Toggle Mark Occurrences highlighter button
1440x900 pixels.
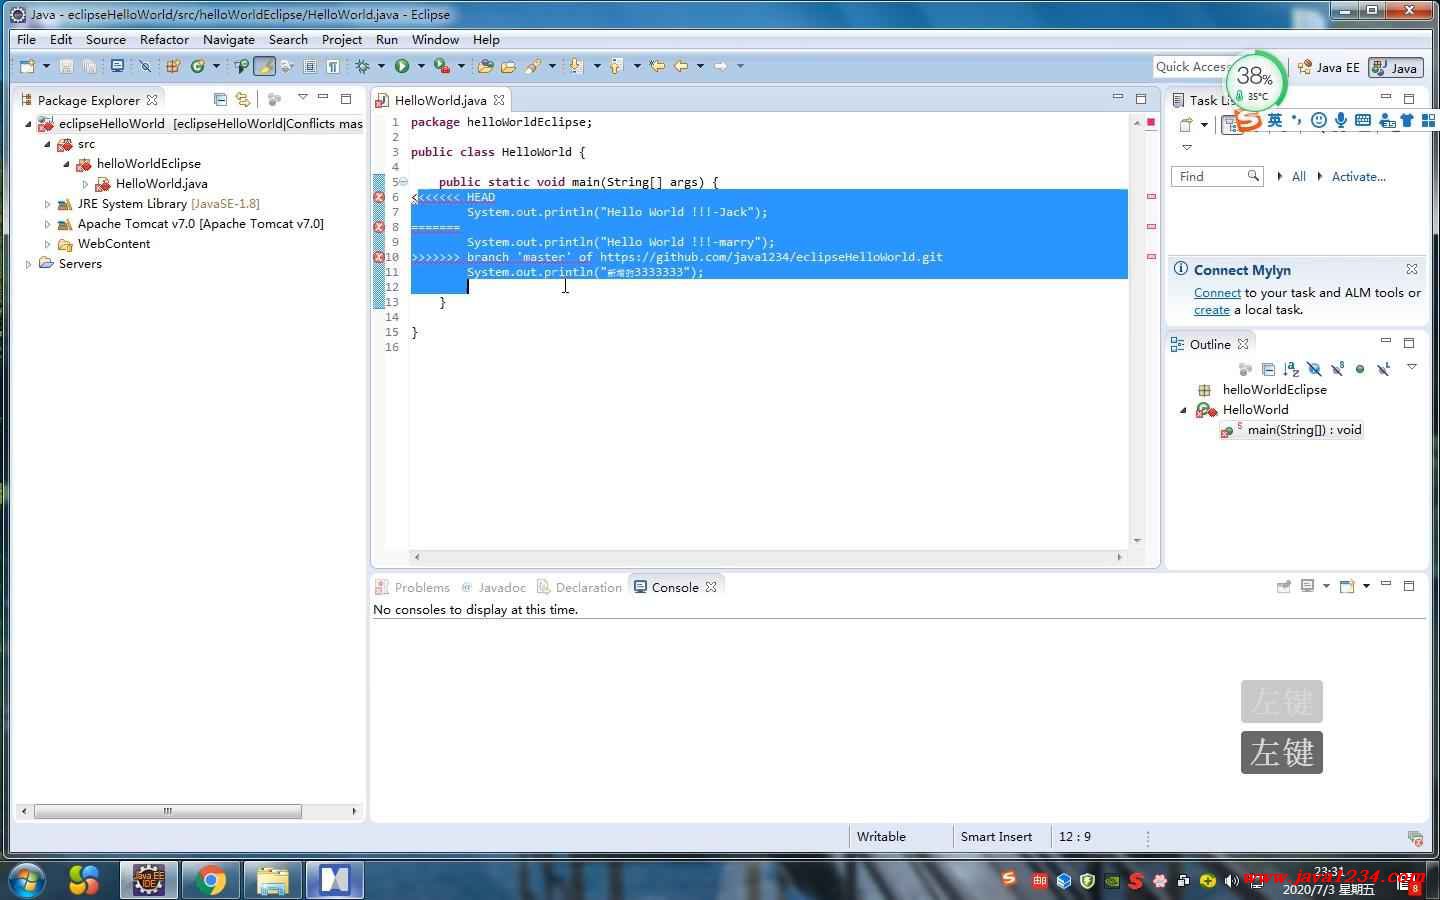tap(264, 66)
